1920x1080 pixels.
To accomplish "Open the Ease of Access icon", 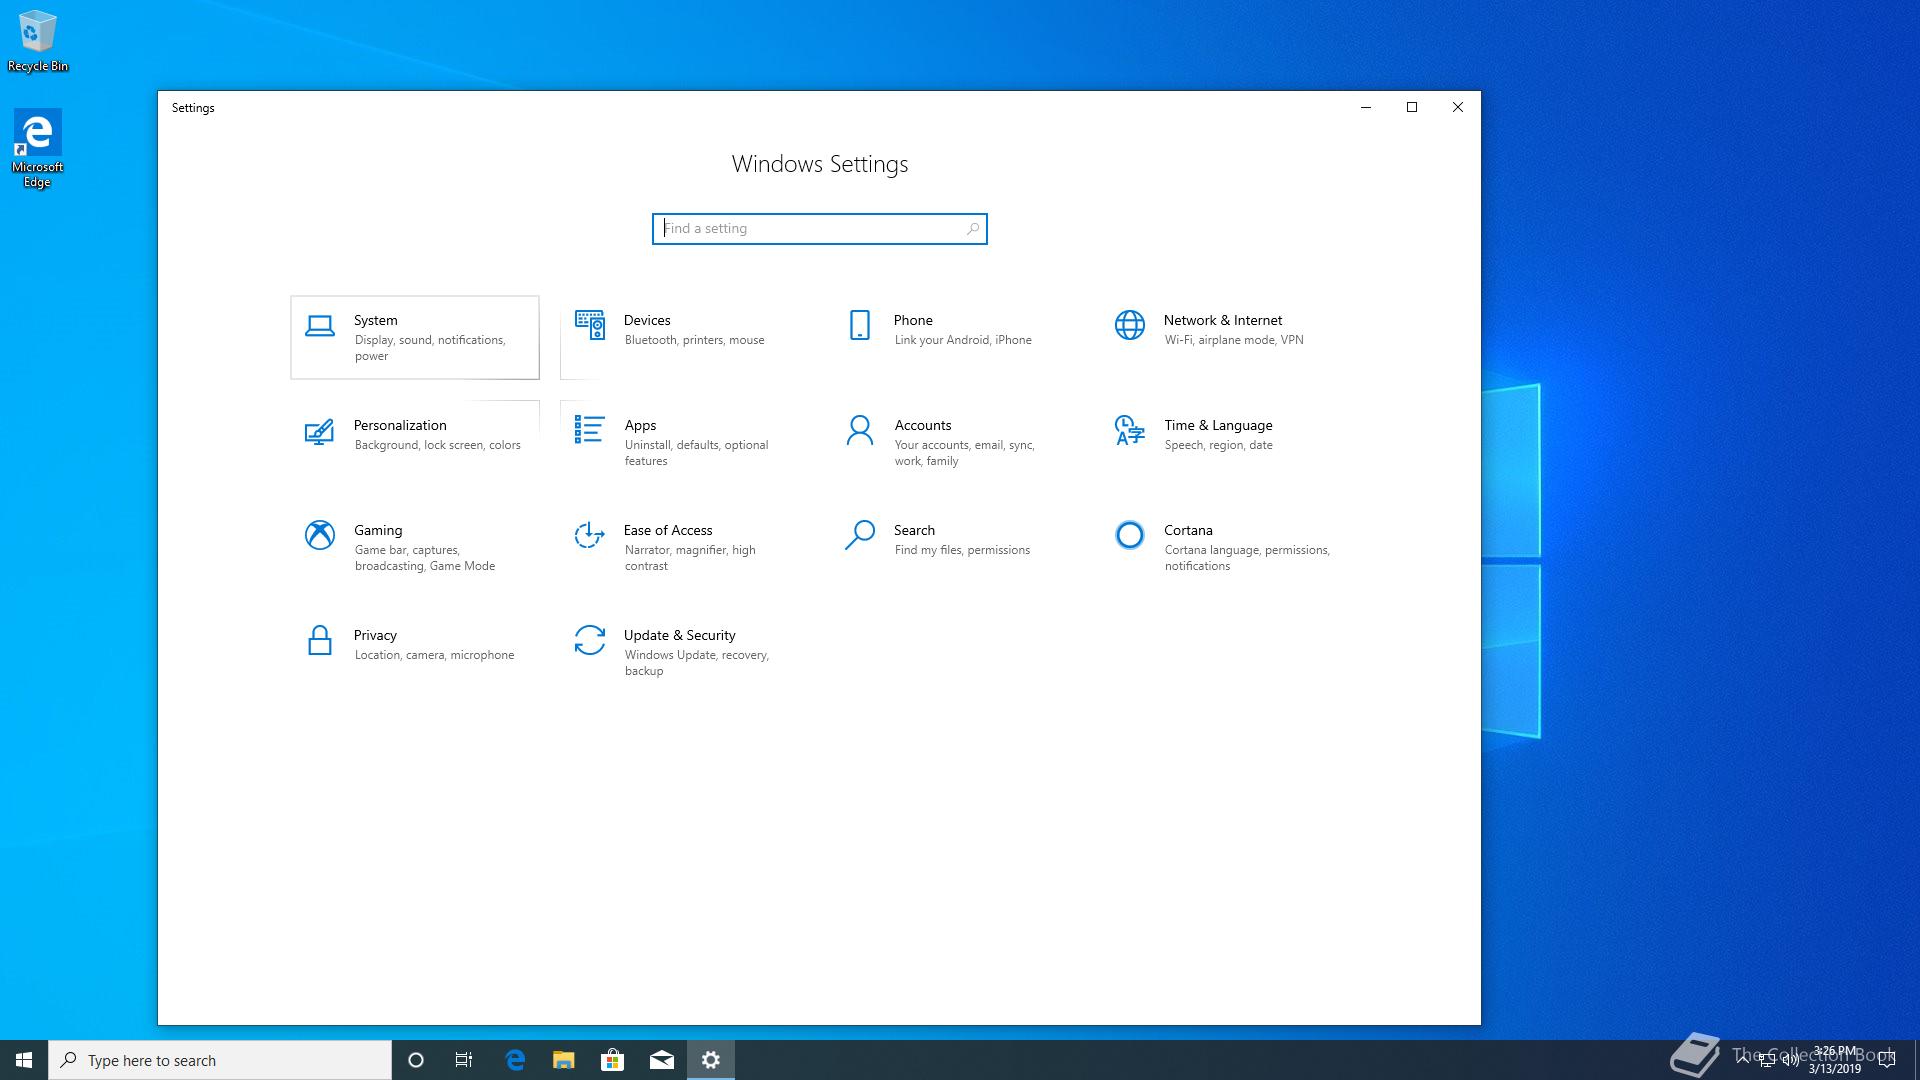I will (x=590, y=535).
